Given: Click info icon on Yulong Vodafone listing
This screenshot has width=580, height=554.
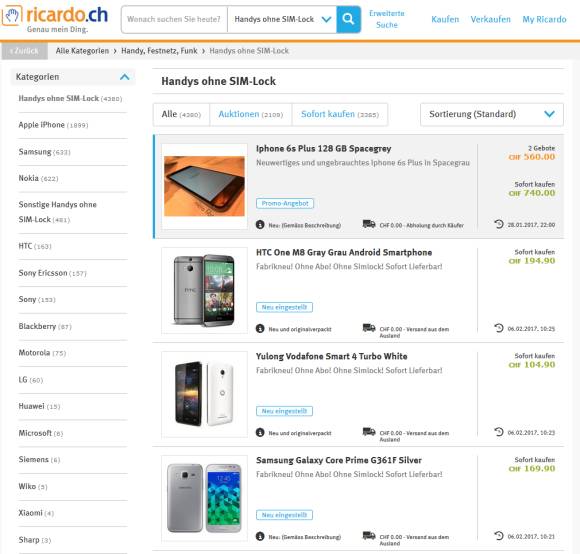Looking at the screenshot, I should tap(260, 432).
